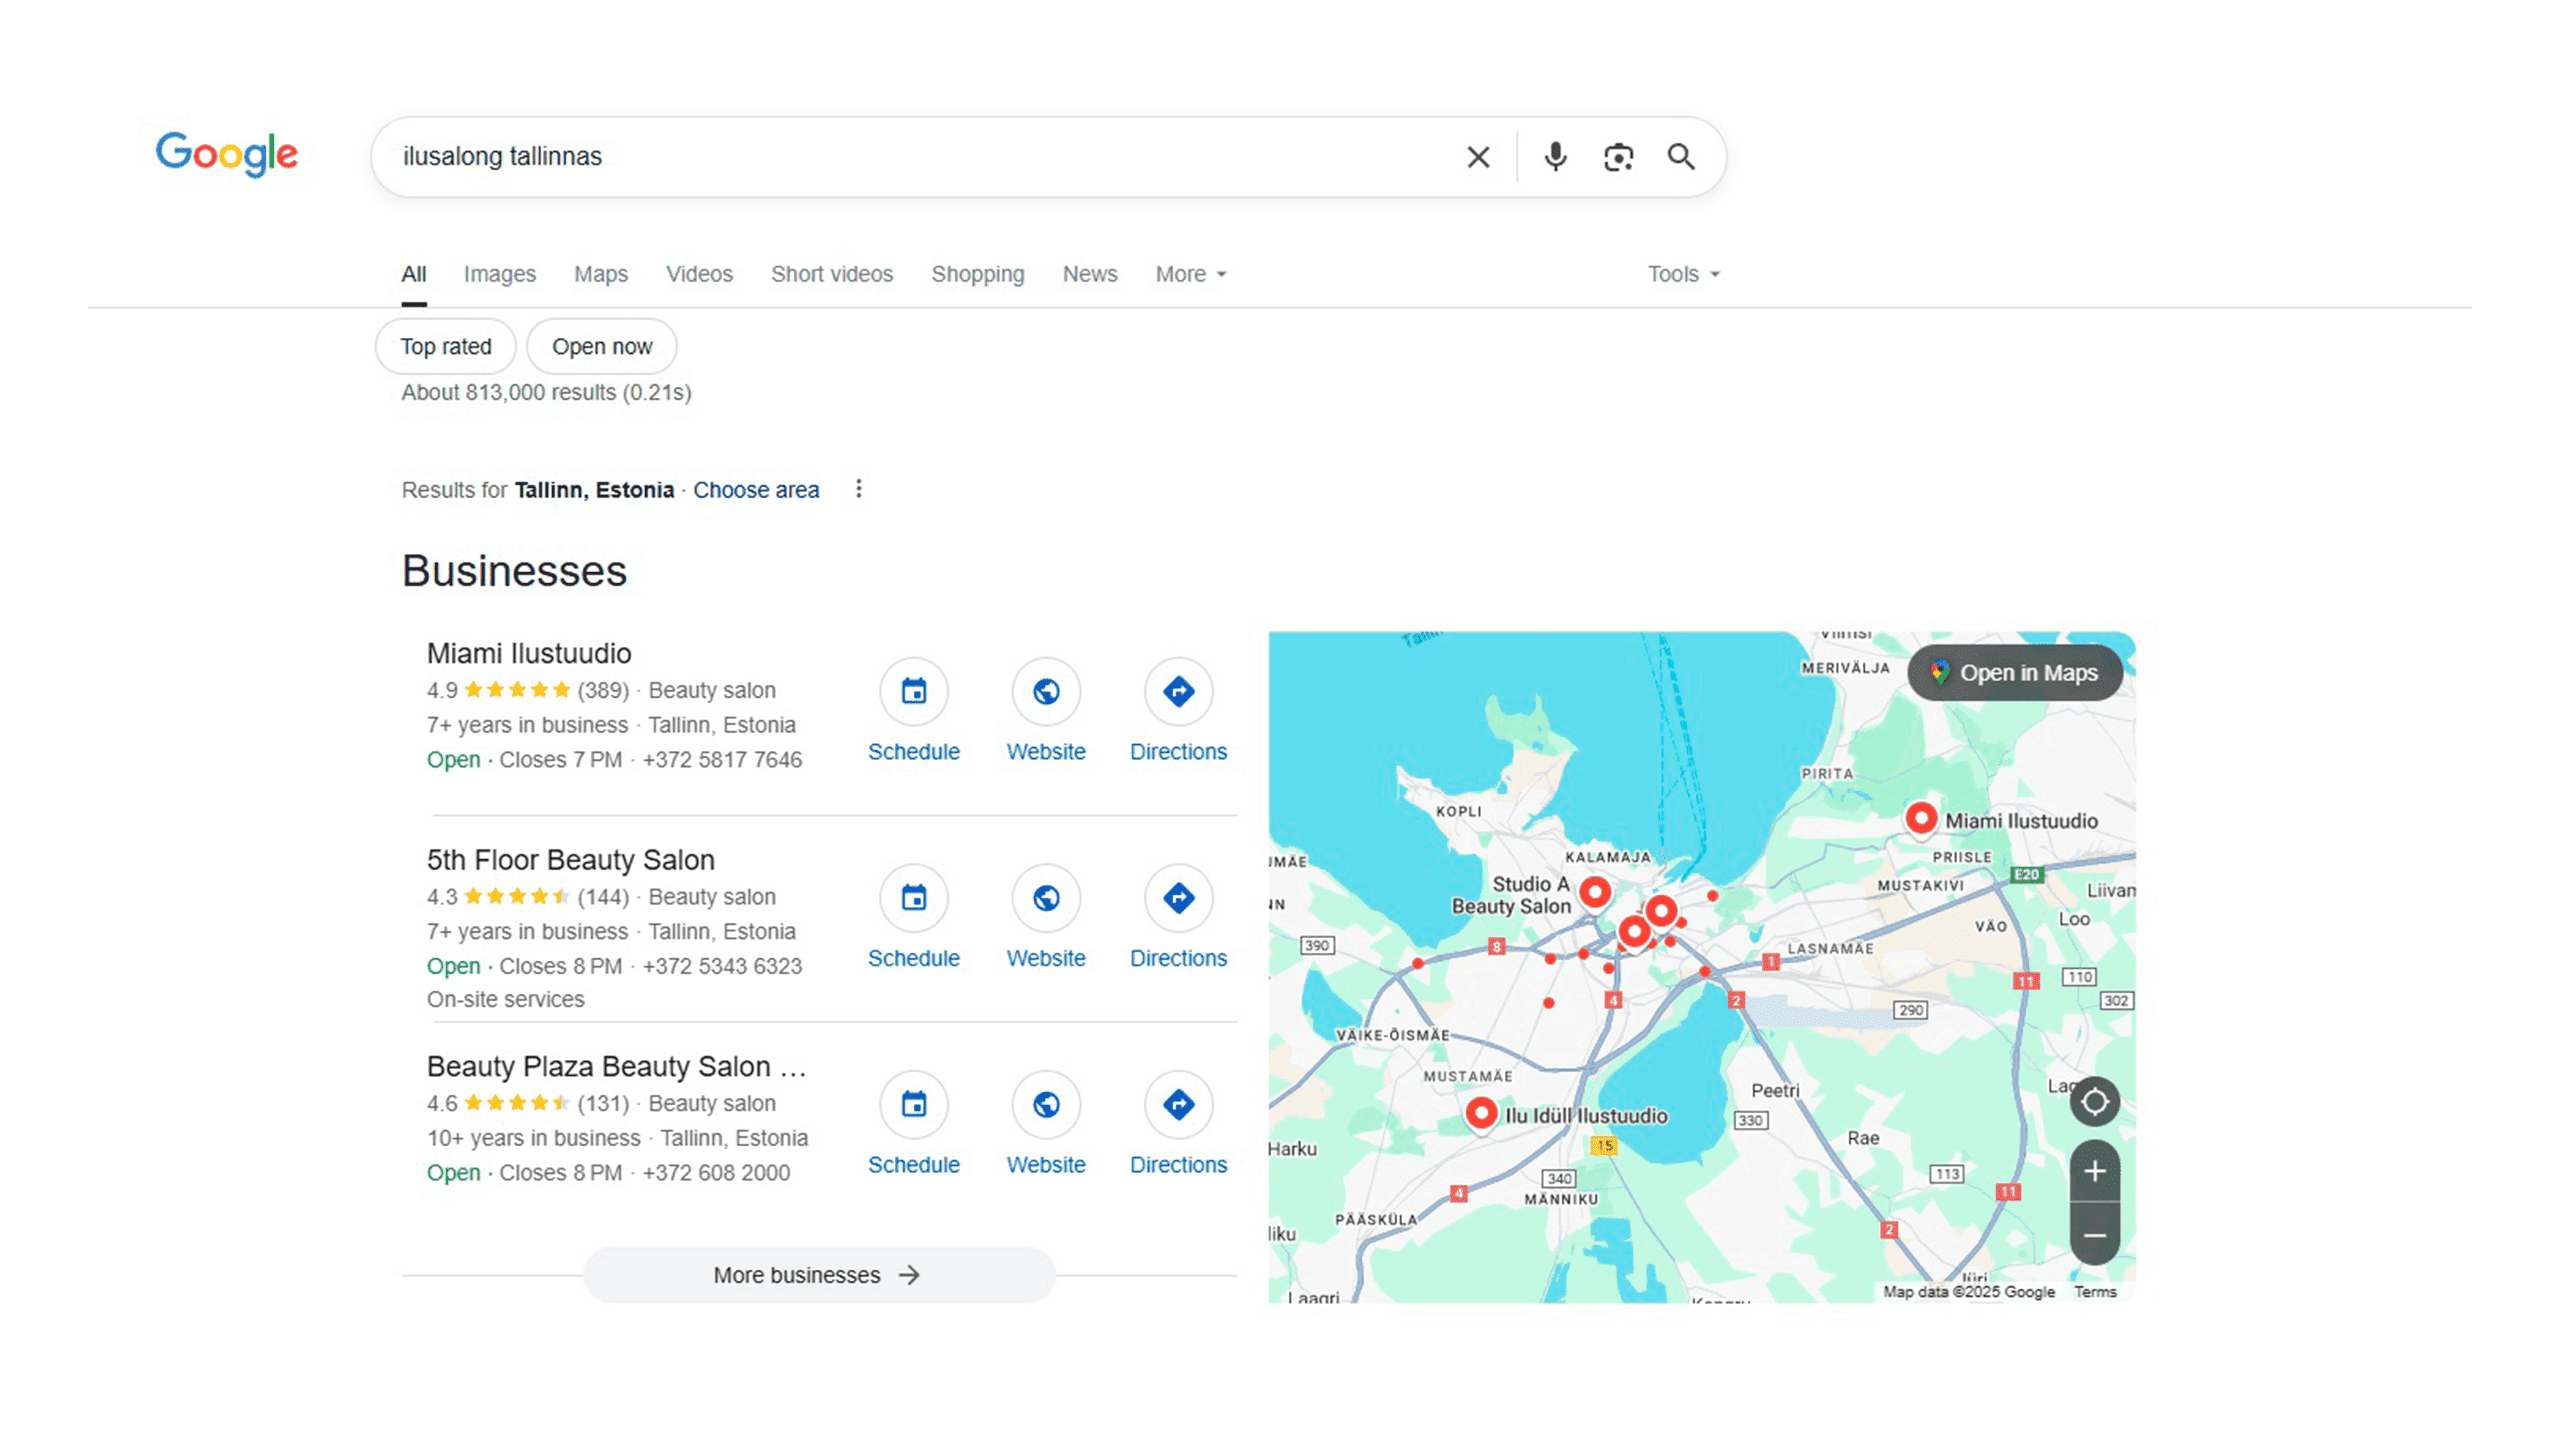Click the voice search microphone icon
This screenshot has height=1440, width=2560.
tap(1554, 156)
